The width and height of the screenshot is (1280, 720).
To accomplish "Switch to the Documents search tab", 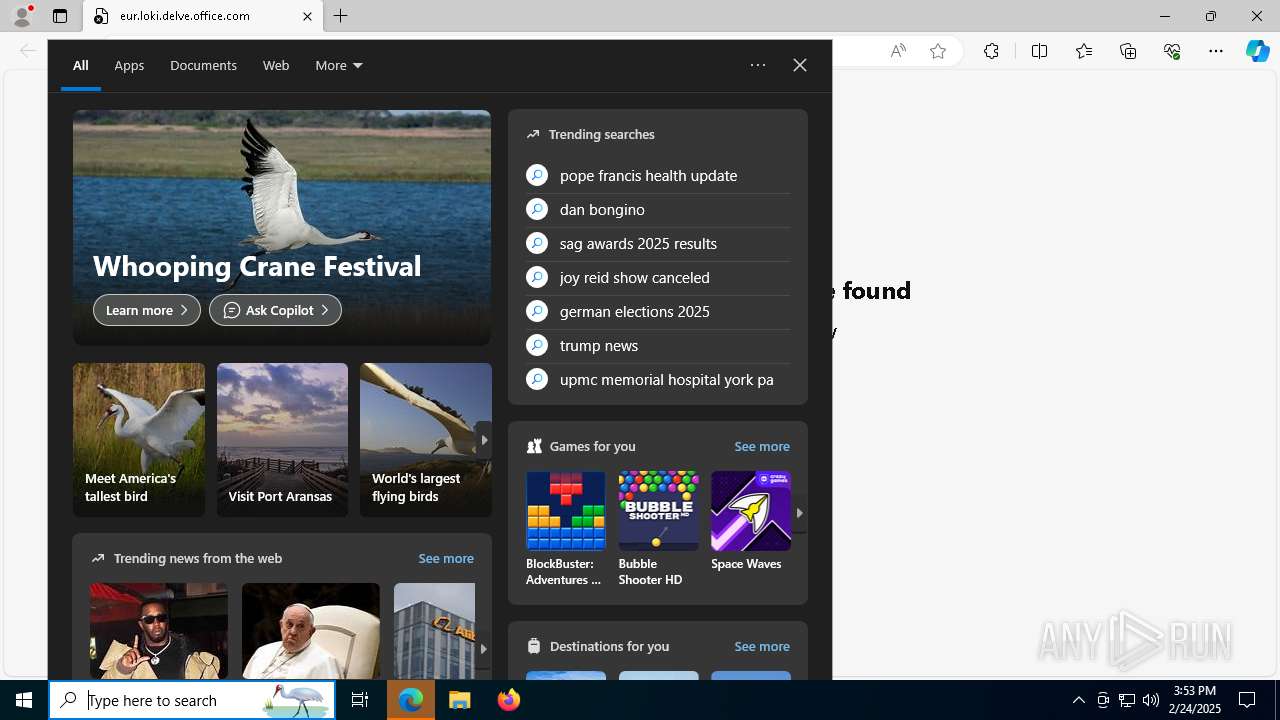I will click(203, 65).
